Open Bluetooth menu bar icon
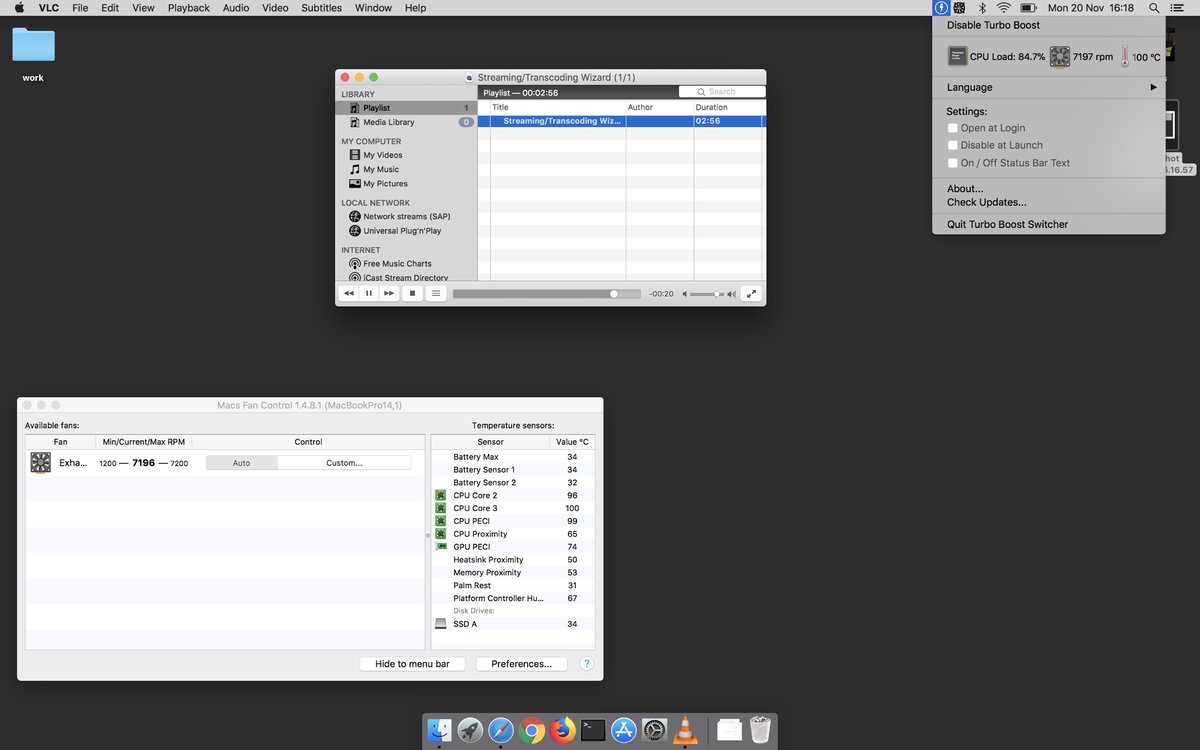The image size is (1200, 750). (982, 8)
